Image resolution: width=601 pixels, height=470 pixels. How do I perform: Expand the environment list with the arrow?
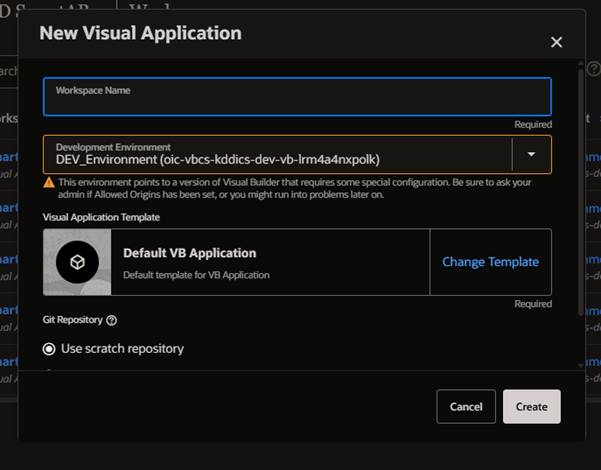[x=531, y=154]
